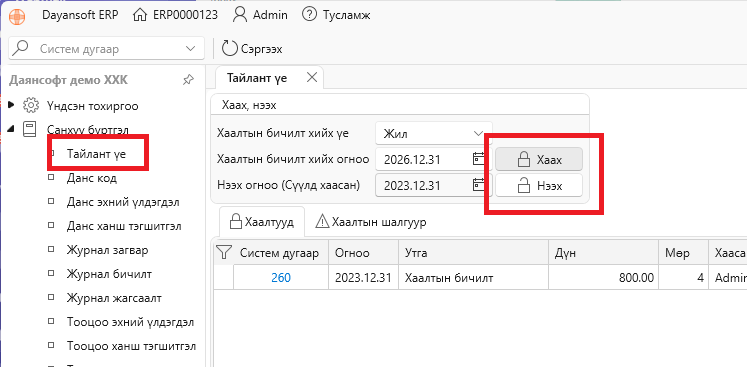
Task: Sort by Огноо column header
Action: pyautogui.click(x=363, y=253)
